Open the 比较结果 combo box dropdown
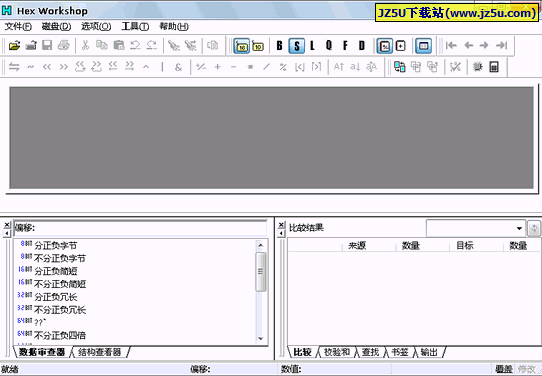542x376 pixels. pyautogui.click(x=519, y=228)
